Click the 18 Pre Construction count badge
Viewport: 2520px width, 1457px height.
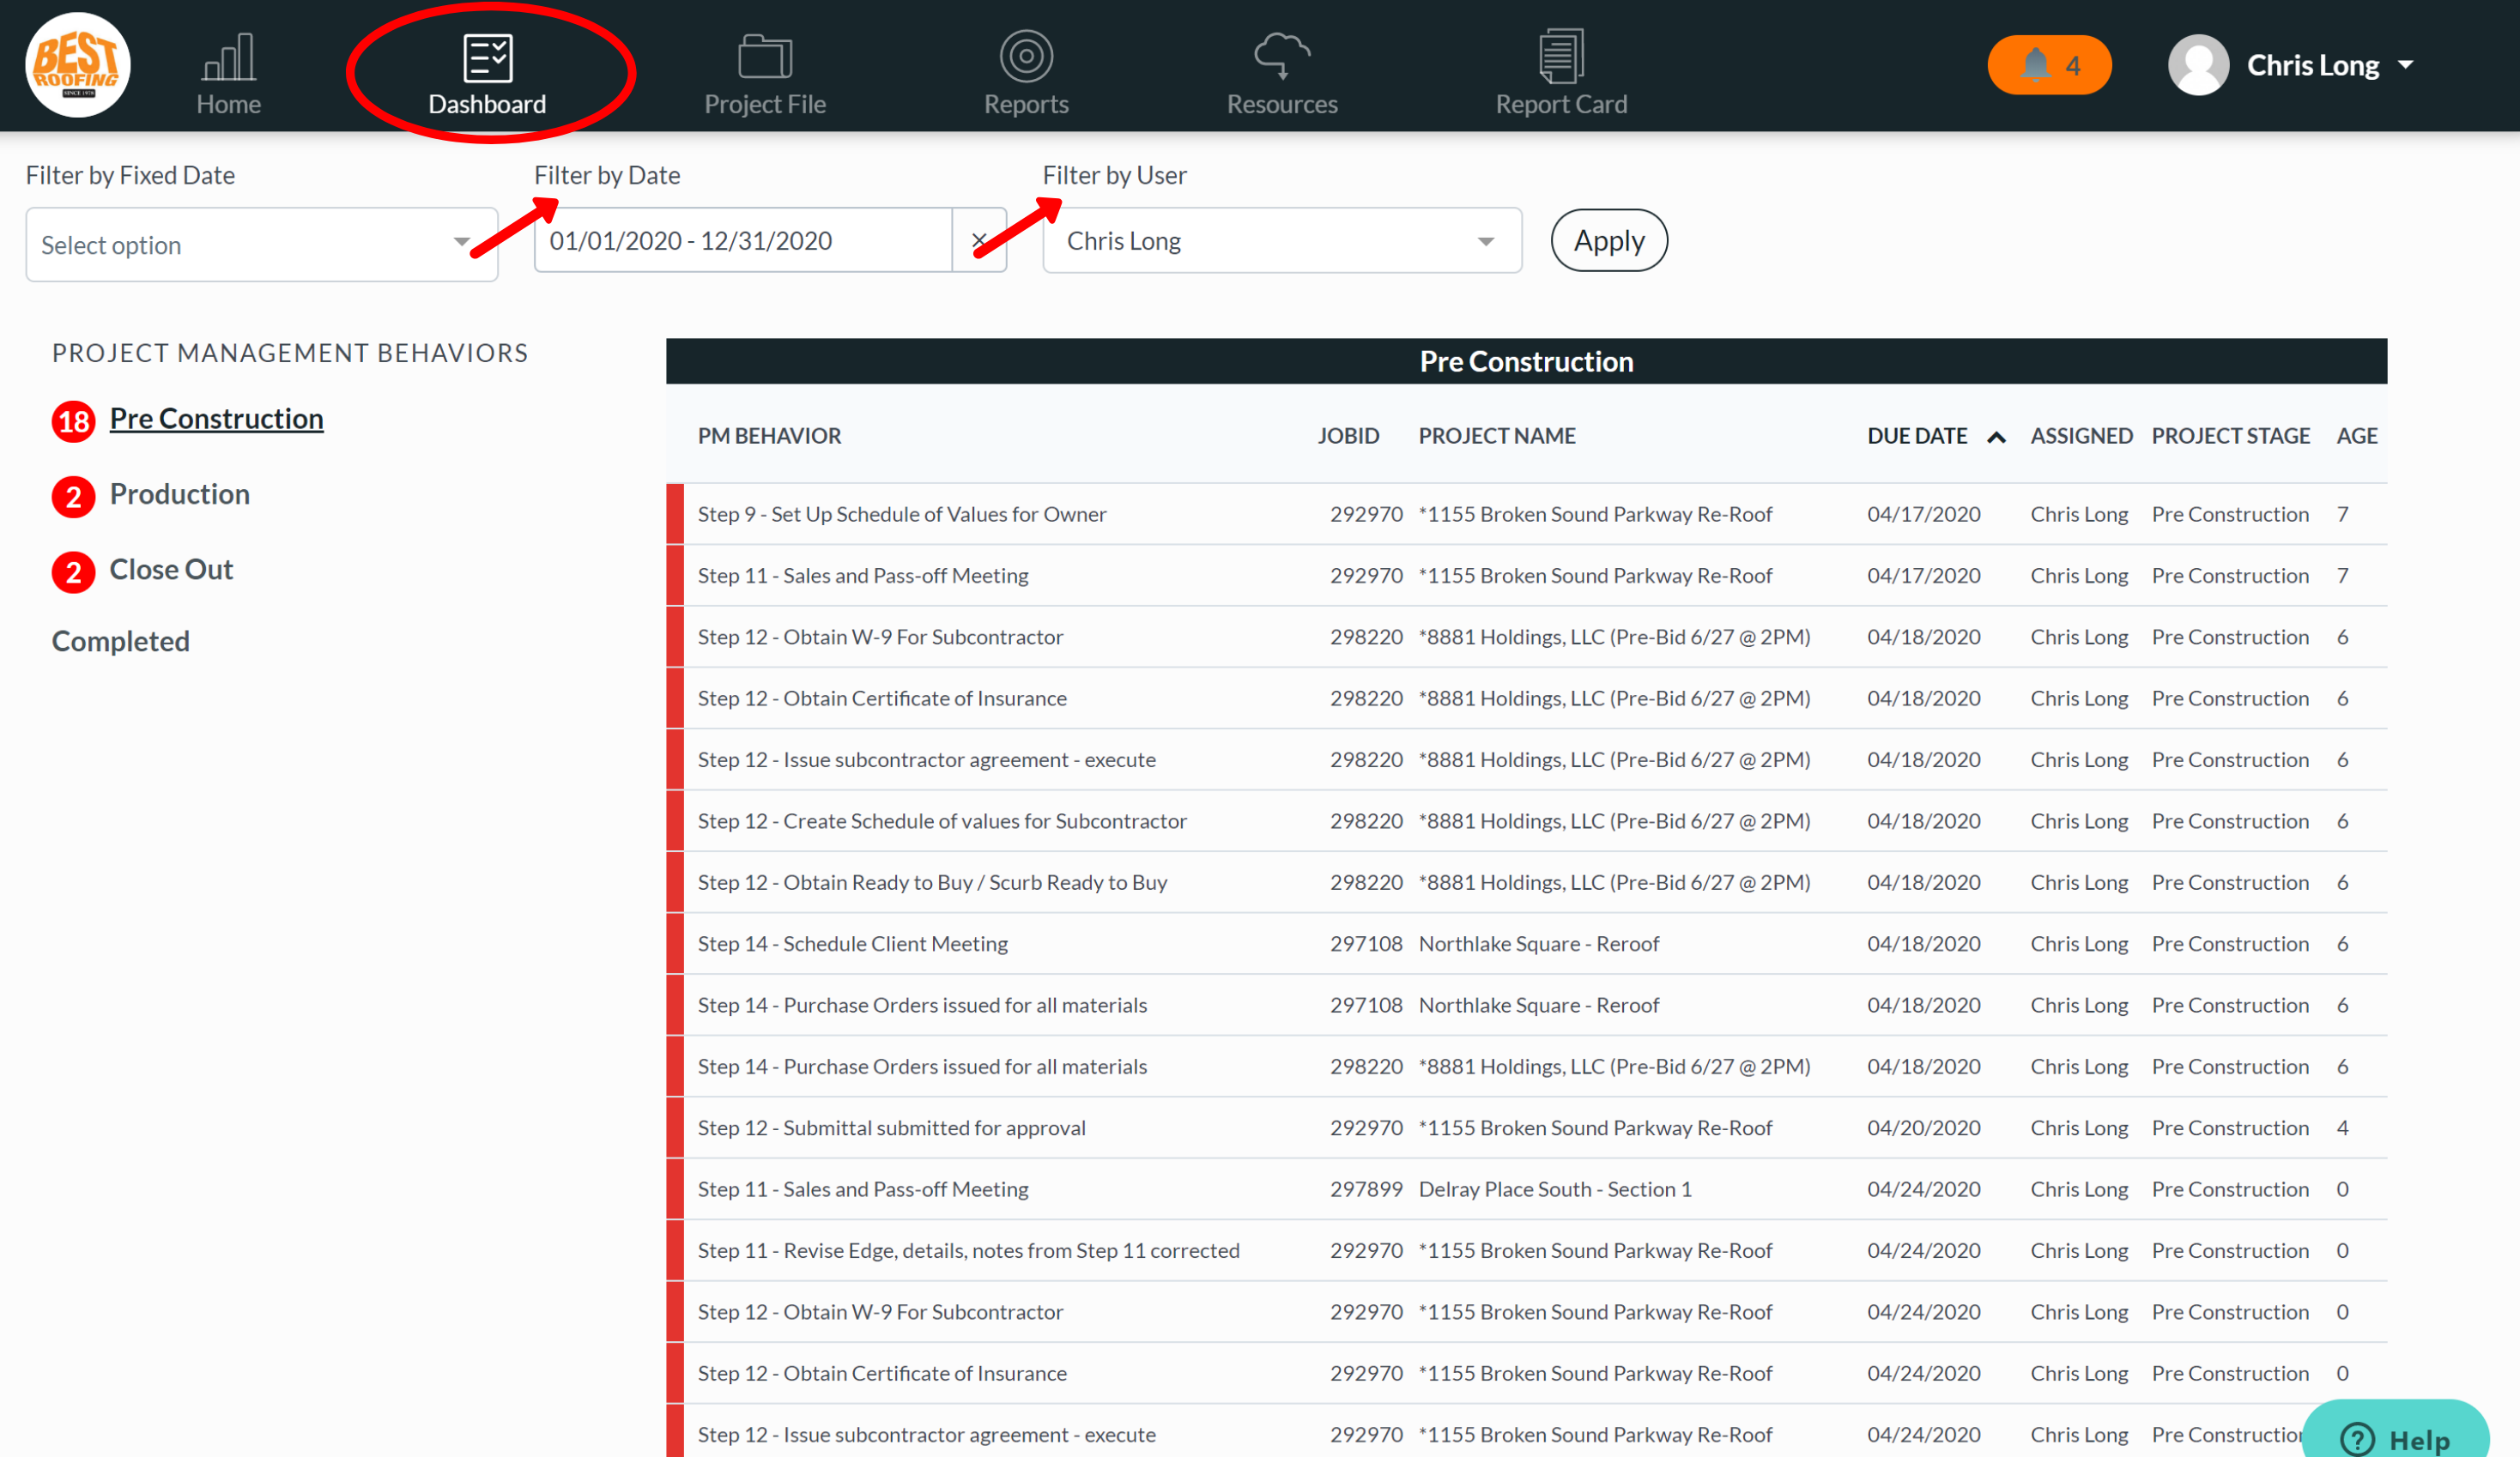(73, 421)
